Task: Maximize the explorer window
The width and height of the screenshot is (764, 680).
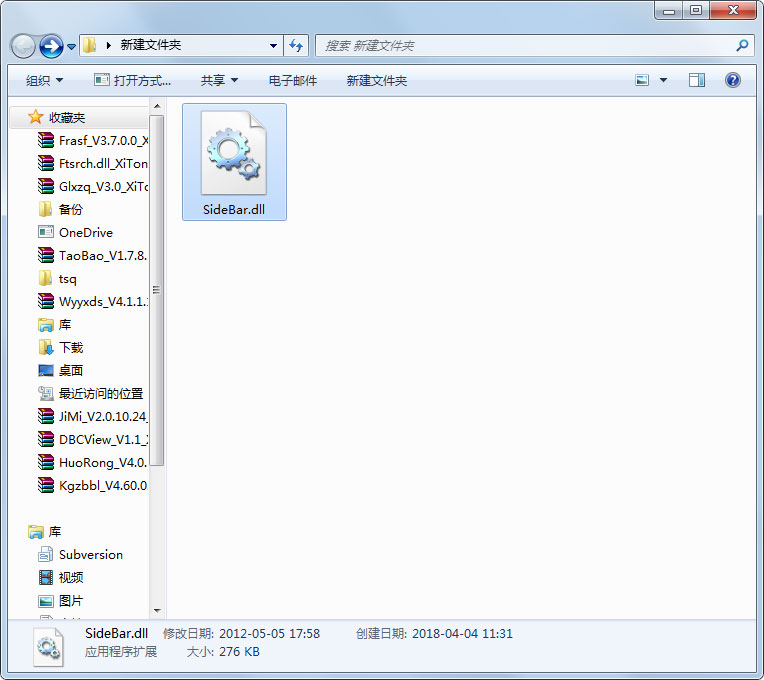Action: click(x=696, y=11)
